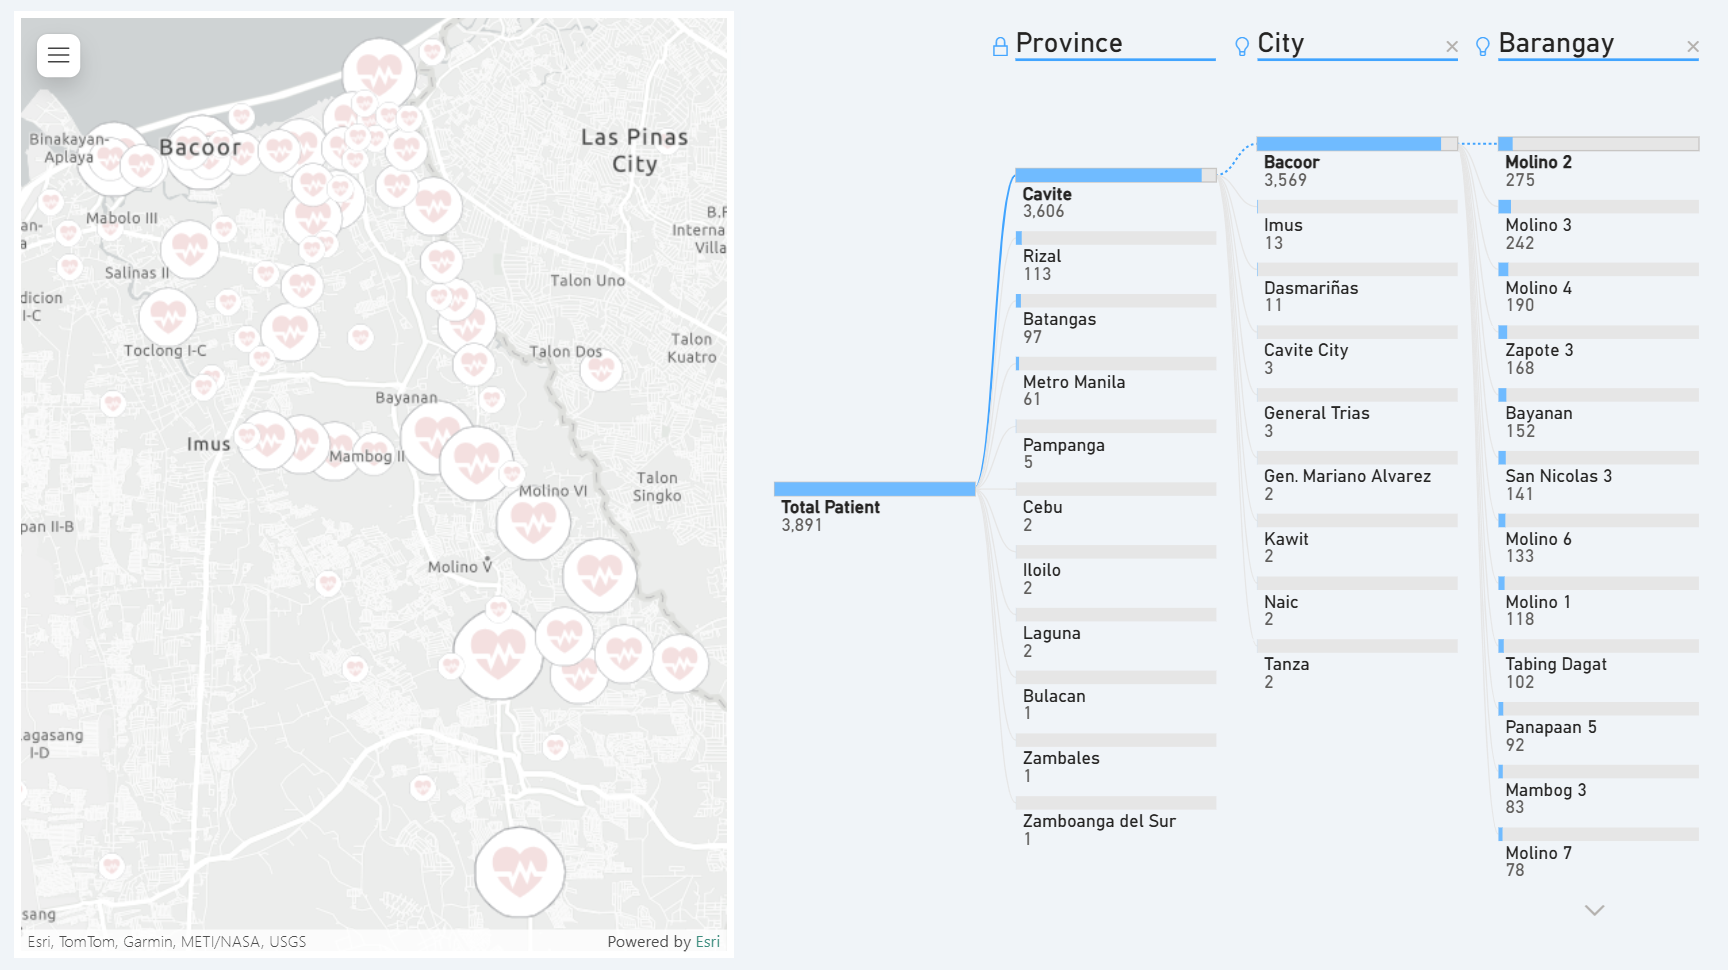
Task: Click the heart marker above Toclong I-C label
Action: coord(168,316)
